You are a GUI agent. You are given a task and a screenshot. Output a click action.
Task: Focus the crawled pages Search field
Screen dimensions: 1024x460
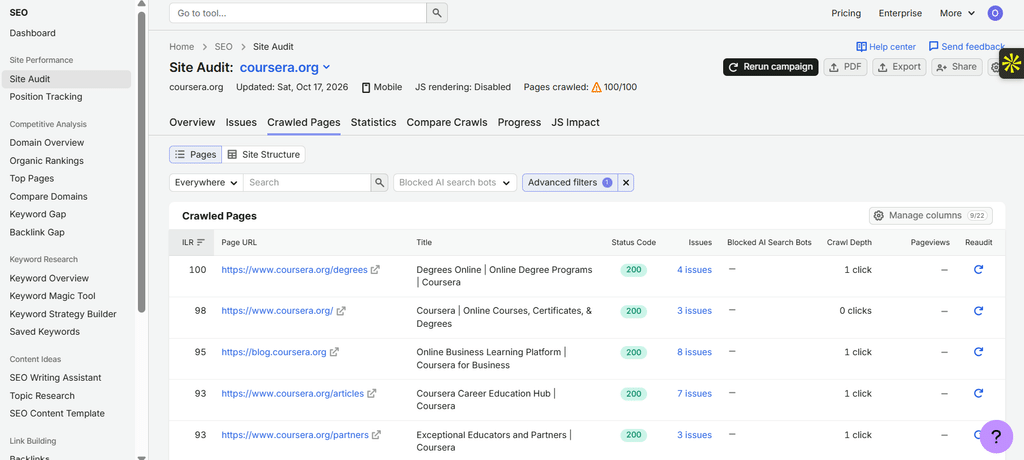tap(307, 182)
